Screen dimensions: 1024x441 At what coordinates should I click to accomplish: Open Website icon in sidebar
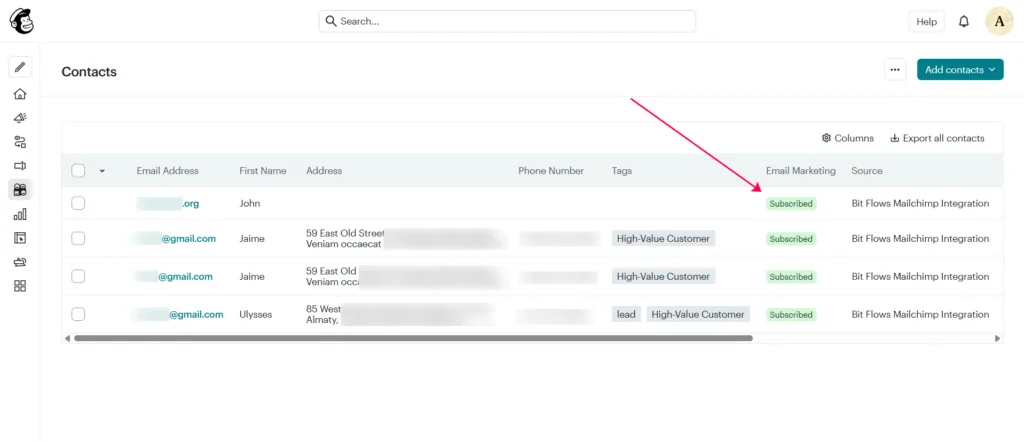[x=20, y=238]
